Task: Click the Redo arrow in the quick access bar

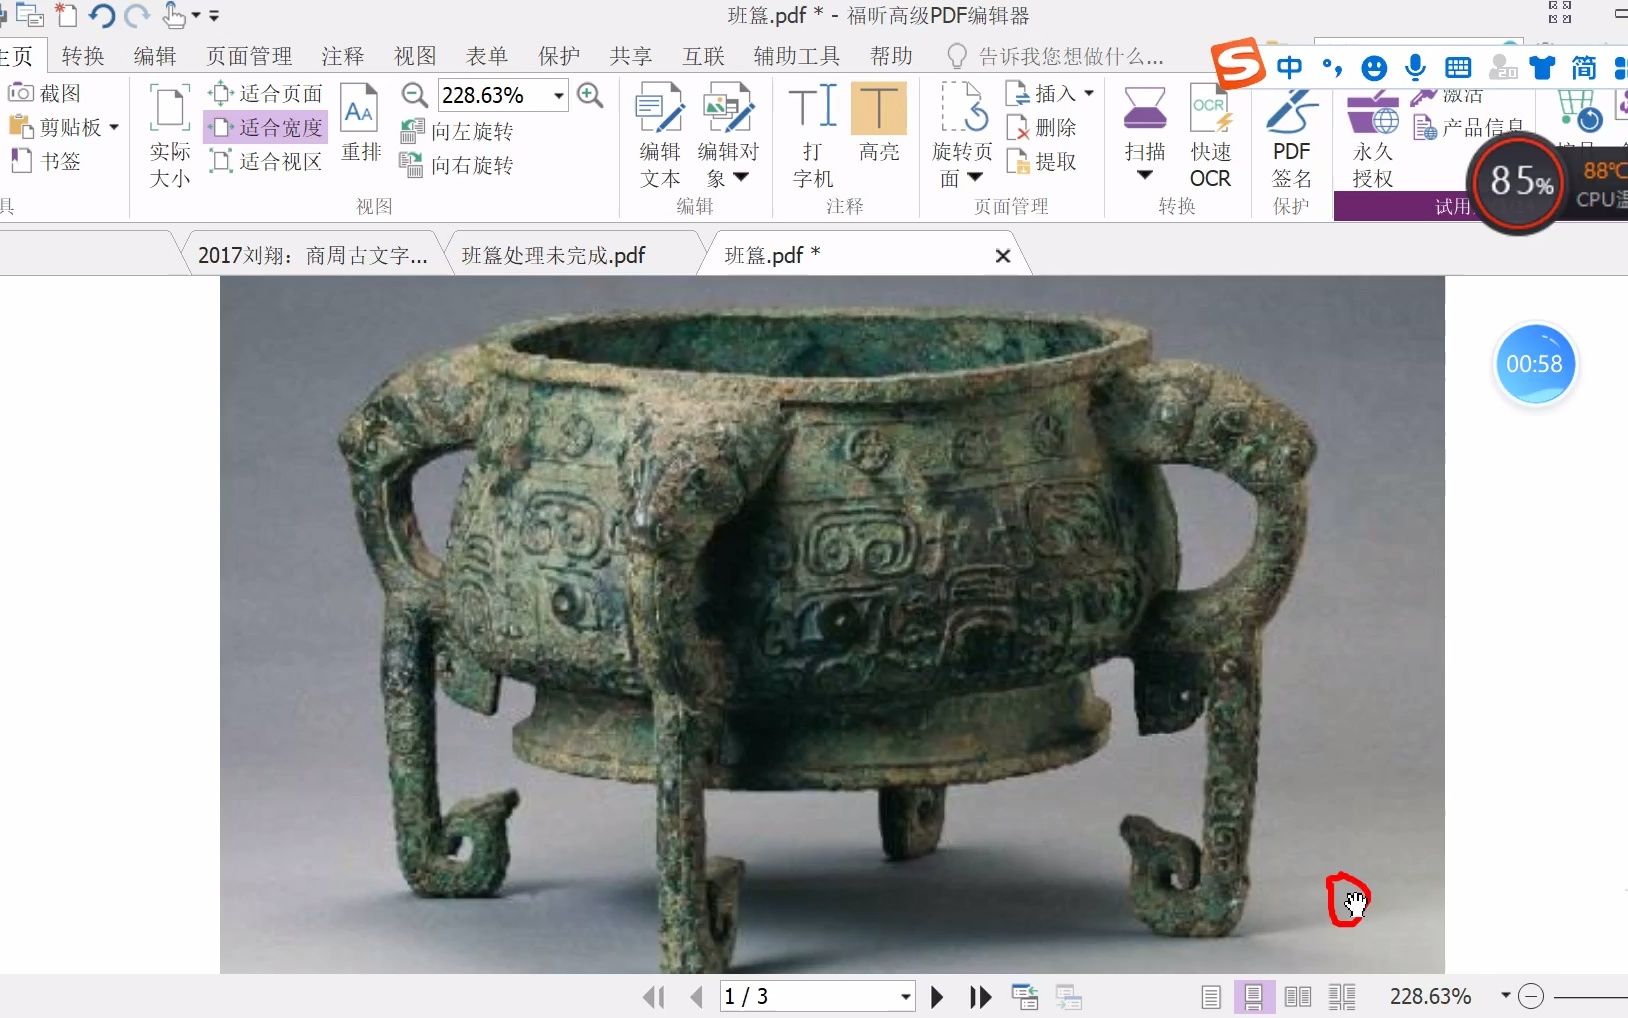Action: [136, 15]
